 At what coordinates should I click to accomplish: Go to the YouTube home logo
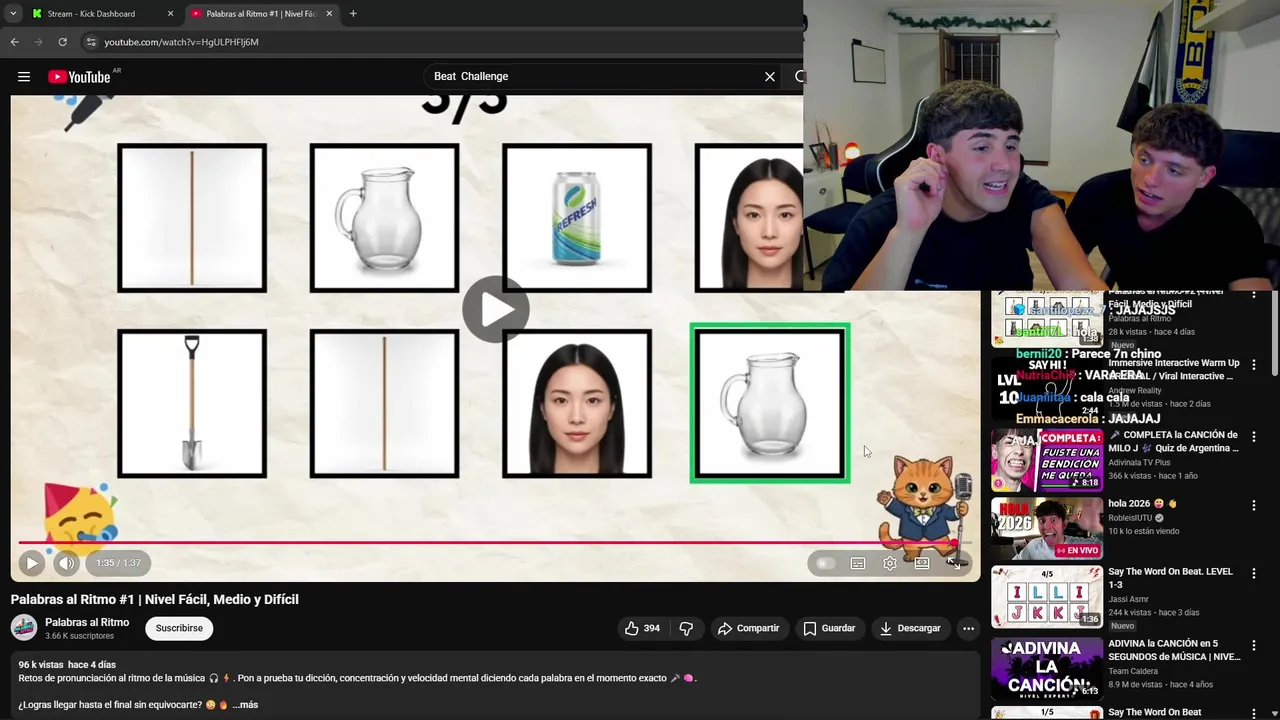[79, 77]
